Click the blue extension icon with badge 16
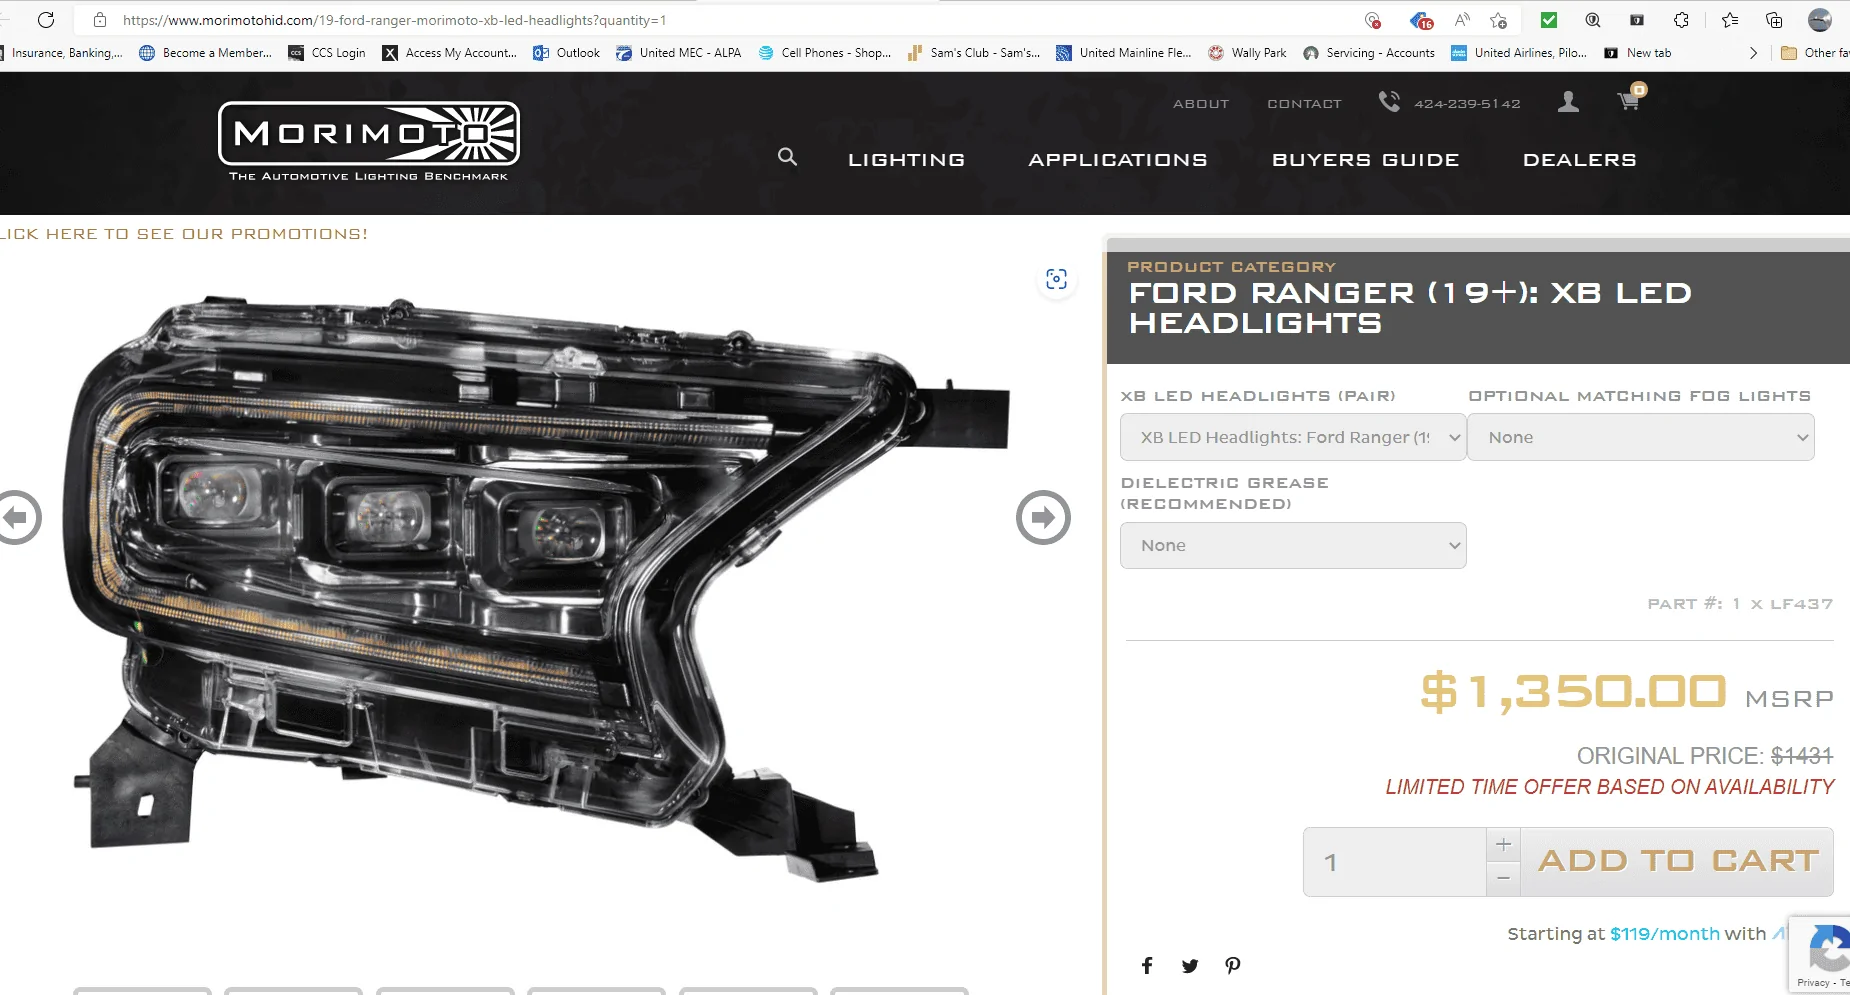This screenshot has height=995, width=1850. [x=1421, y=20]
